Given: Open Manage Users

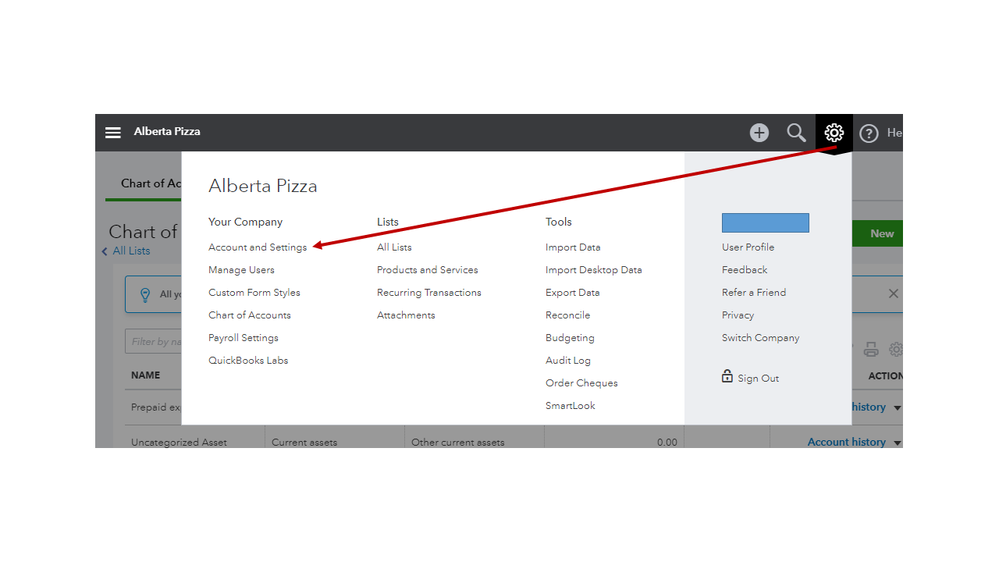Looking at the screenshot, I should pyautogui.click(x=241, y=270).
